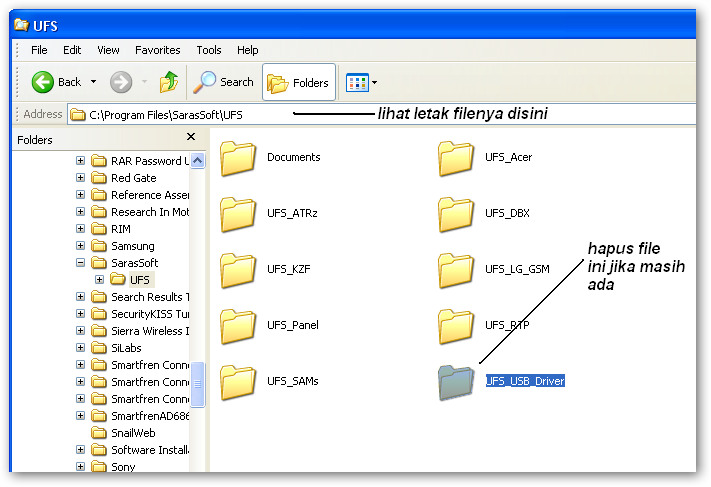The height and width of the screenshot is (487, 711).
Task: Select SnailWeb in folder tree
Action: 133,433
